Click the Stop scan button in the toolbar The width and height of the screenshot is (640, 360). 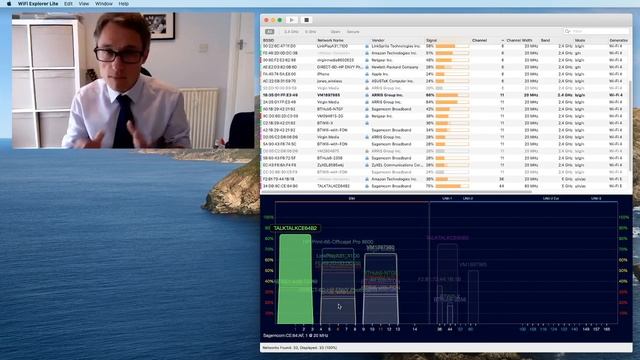coord(307,20)
